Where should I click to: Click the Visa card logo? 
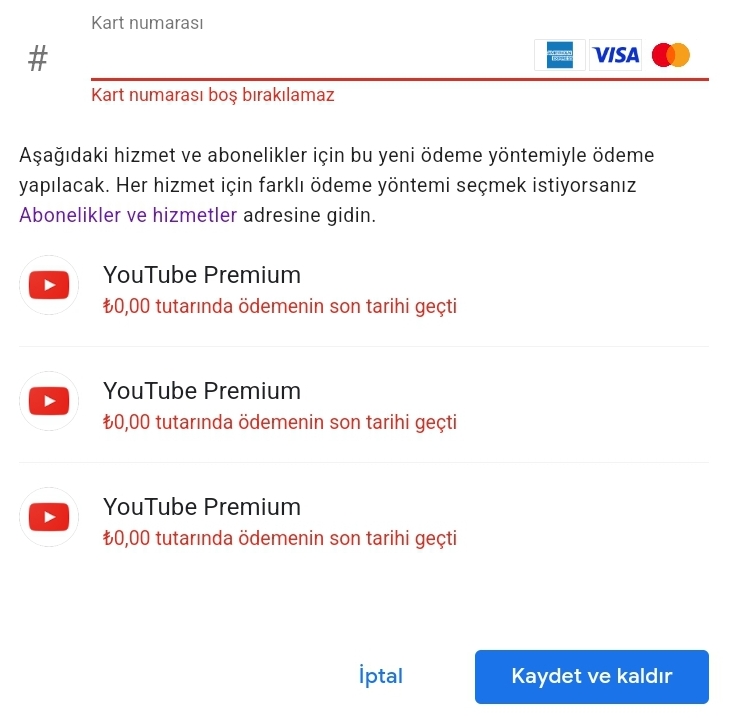point(615,55)
